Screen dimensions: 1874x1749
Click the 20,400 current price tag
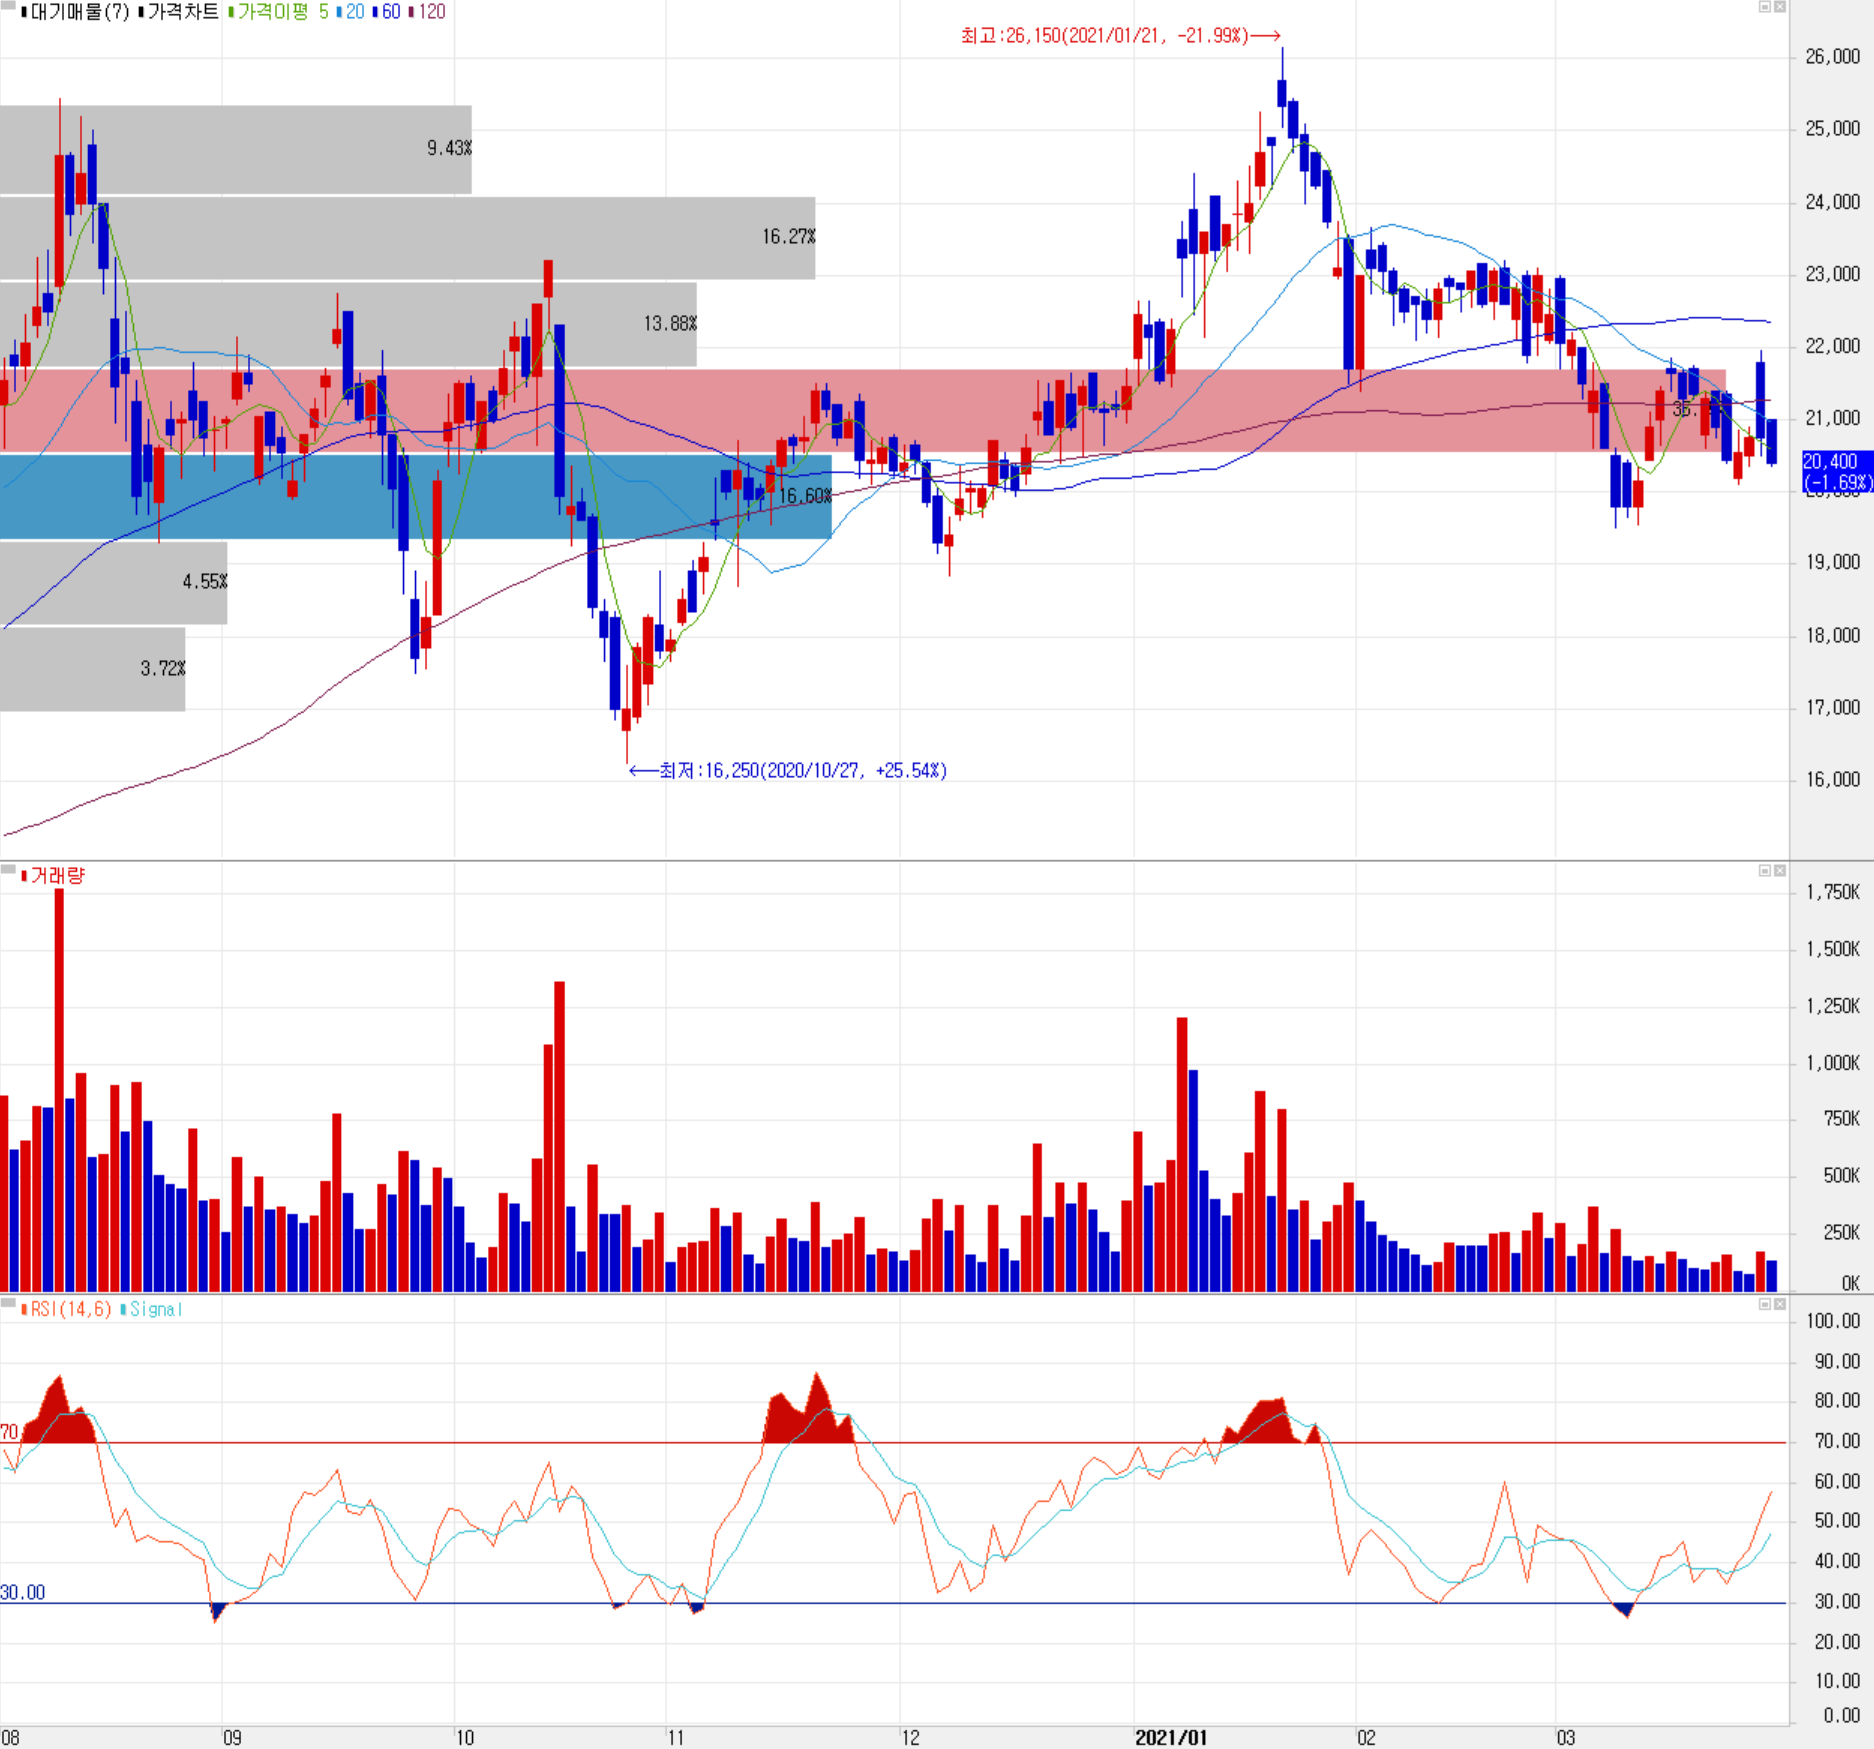click(x=1836, y=471)
